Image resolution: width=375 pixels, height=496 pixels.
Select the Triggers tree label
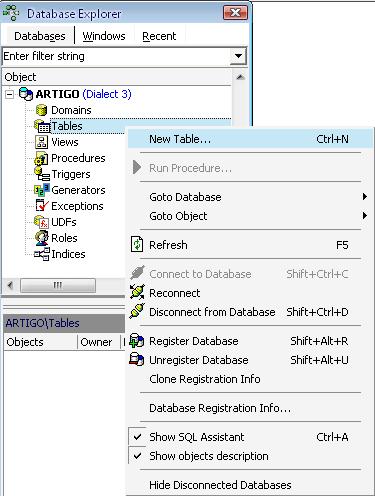tap(71, 174)
